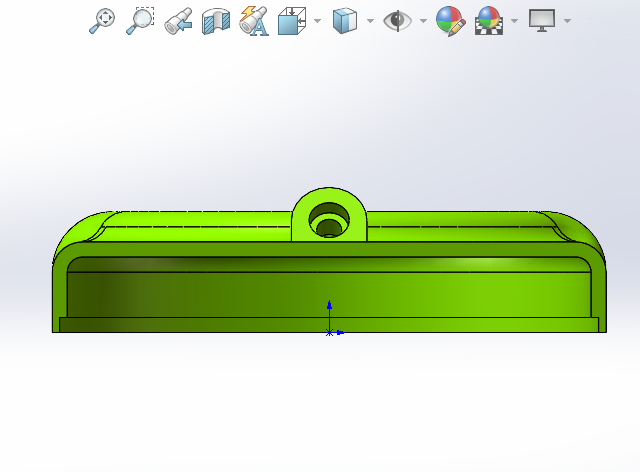Click the Zoom to Fit icon
Viewport: 640px width, 472px height.
[102, 21]
